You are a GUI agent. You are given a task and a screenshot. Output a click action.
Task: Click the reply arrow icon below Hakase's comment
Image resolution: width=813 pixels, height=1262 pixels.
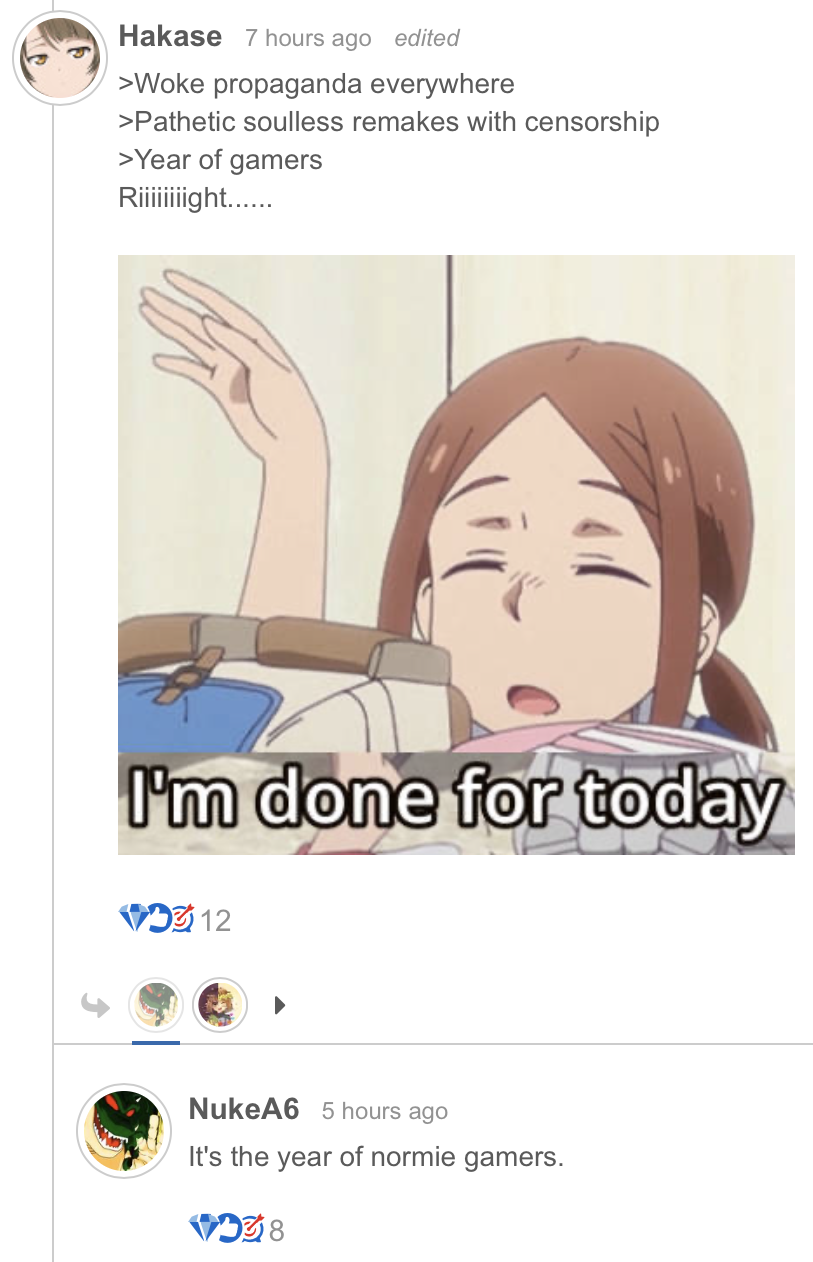pyautogui.click(x=96, y=1006)
